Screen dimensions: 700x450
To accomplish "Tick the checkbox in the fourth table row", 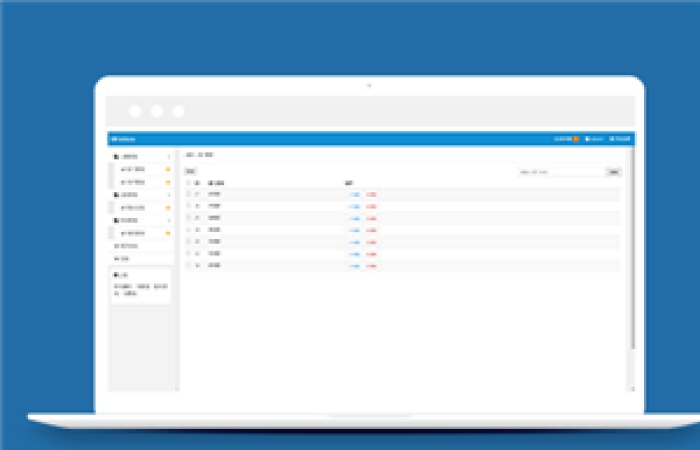I will click(x=188, y=230).
